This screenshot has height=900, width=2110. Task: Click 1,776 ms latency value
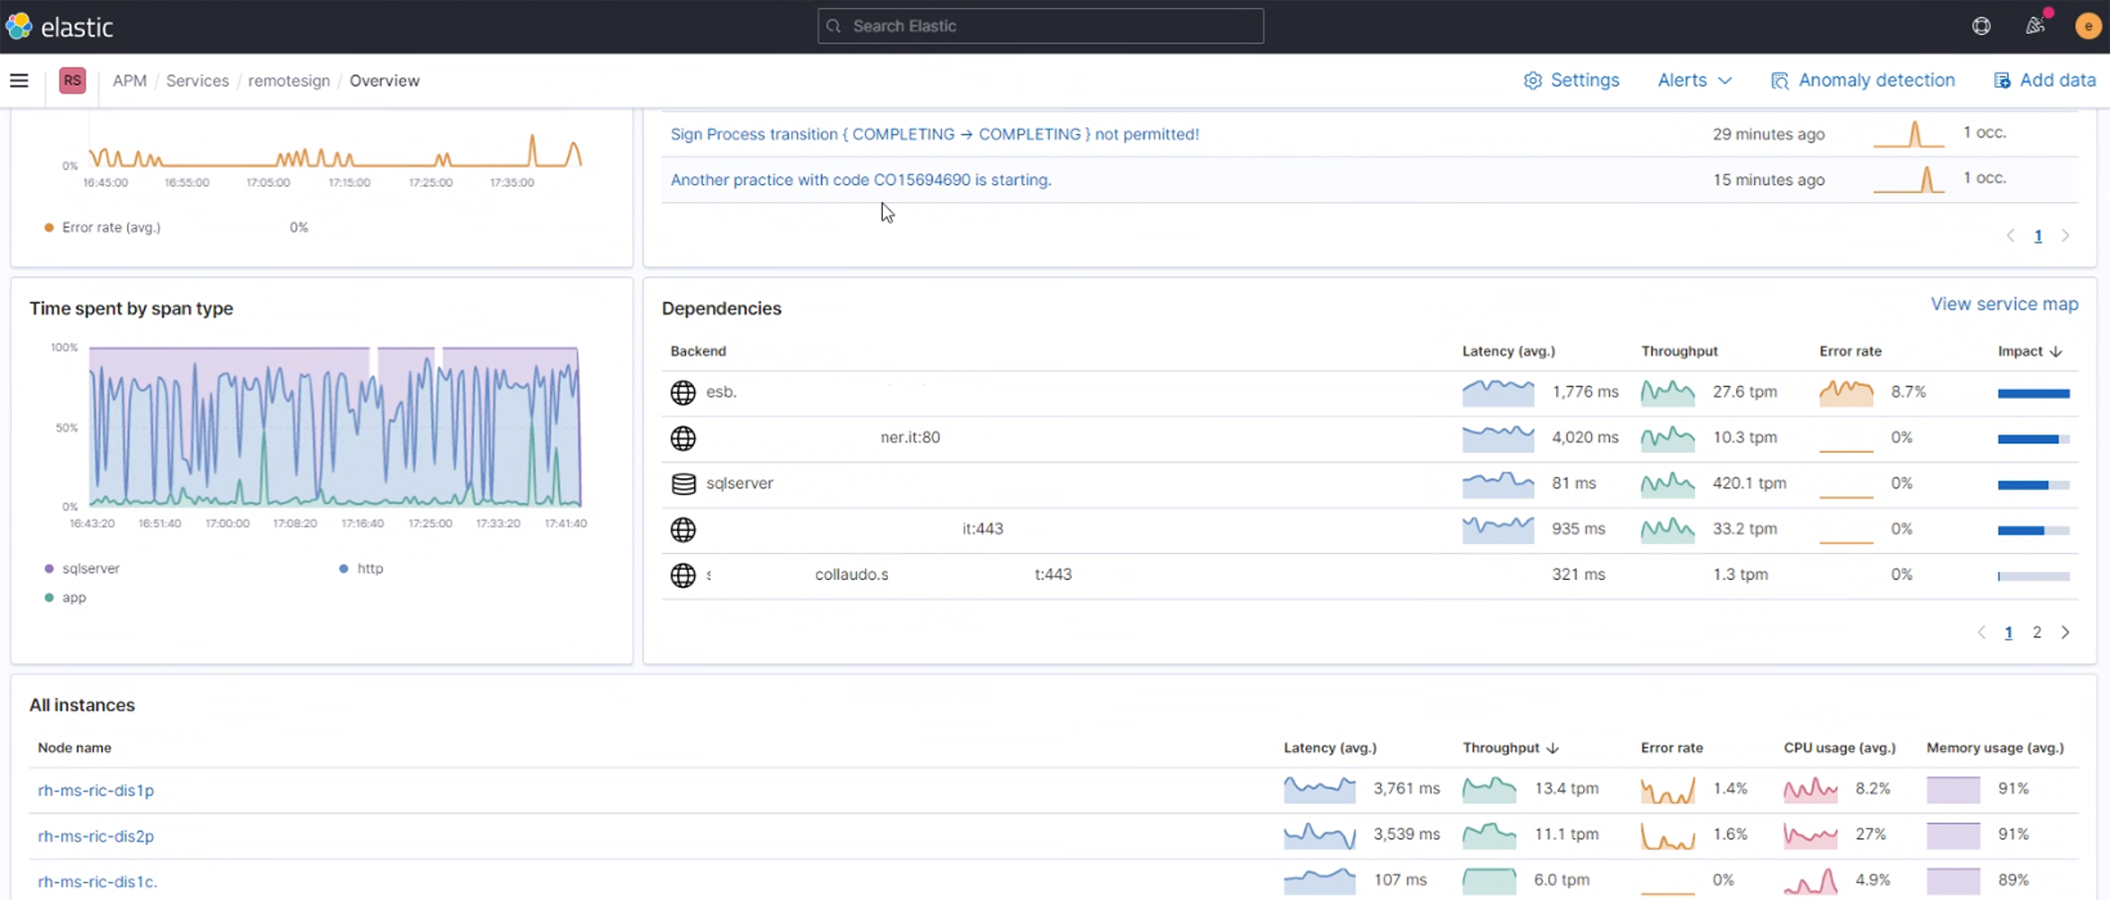[x=1585, y=392]
